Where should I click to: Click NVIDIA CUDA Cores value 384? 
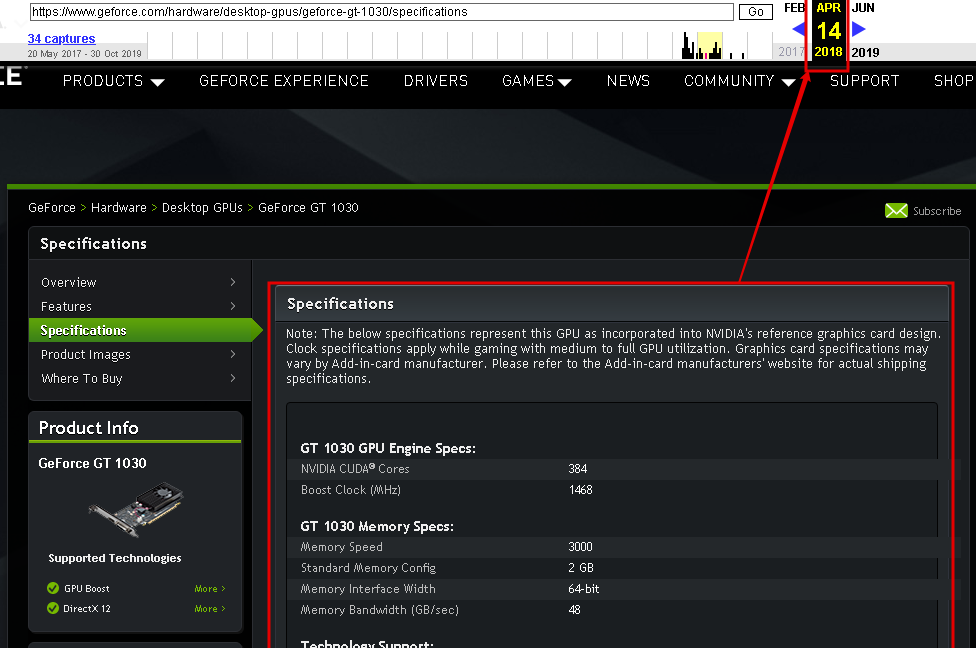[578, 469]
